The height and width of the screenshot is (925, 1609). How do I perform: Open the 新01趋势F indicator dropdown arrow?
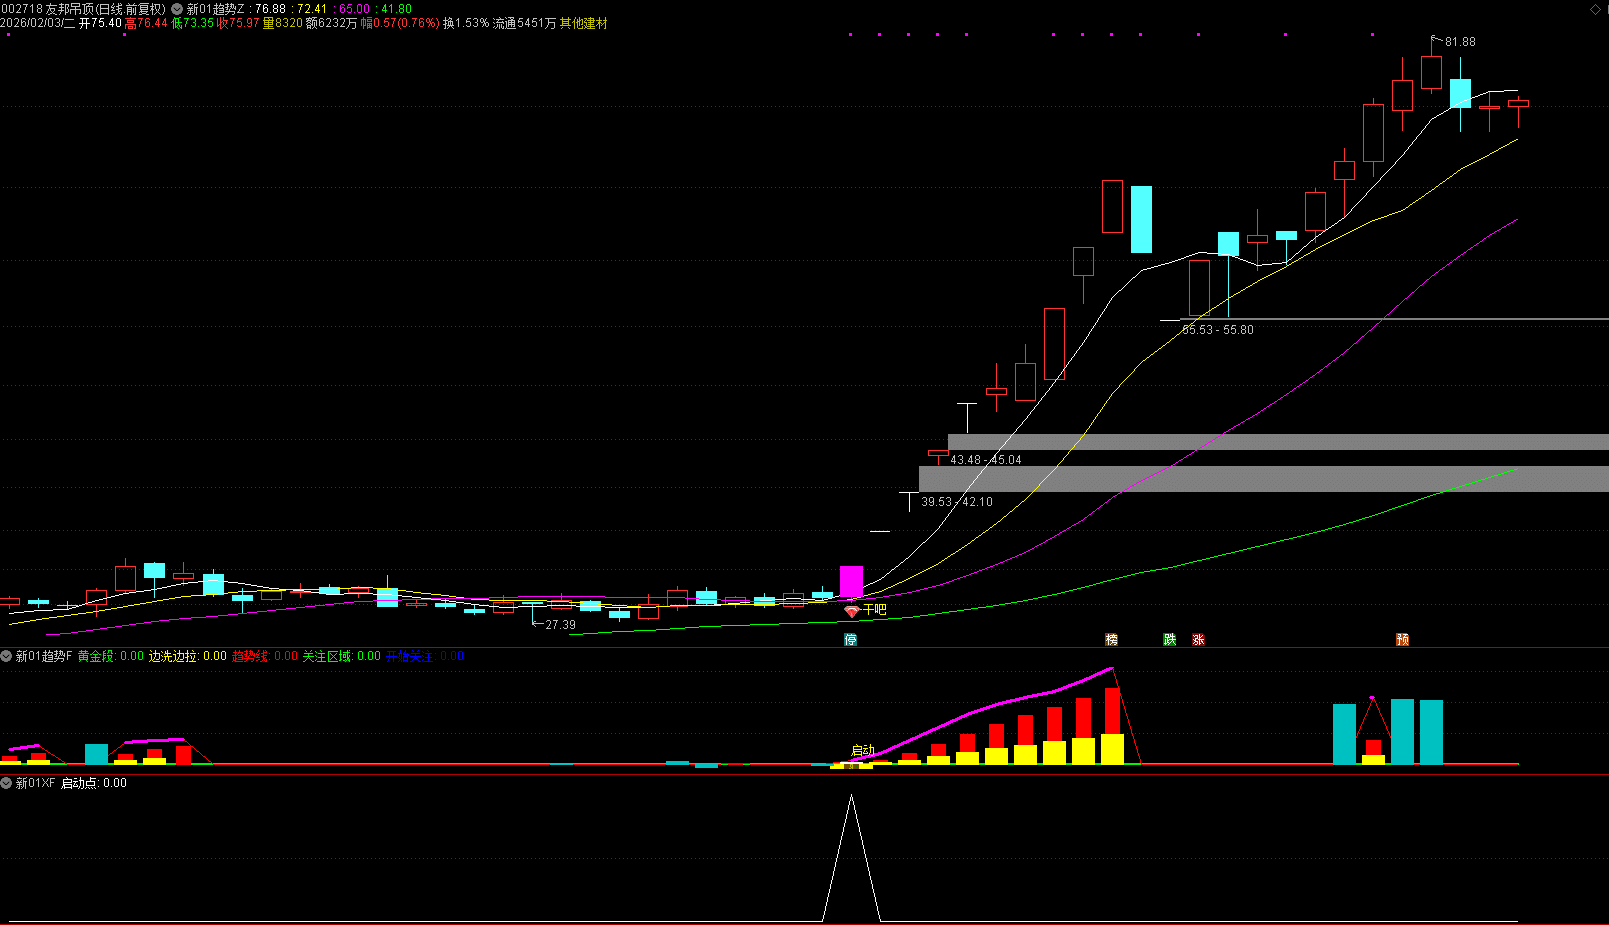click(x=7, y=656)
